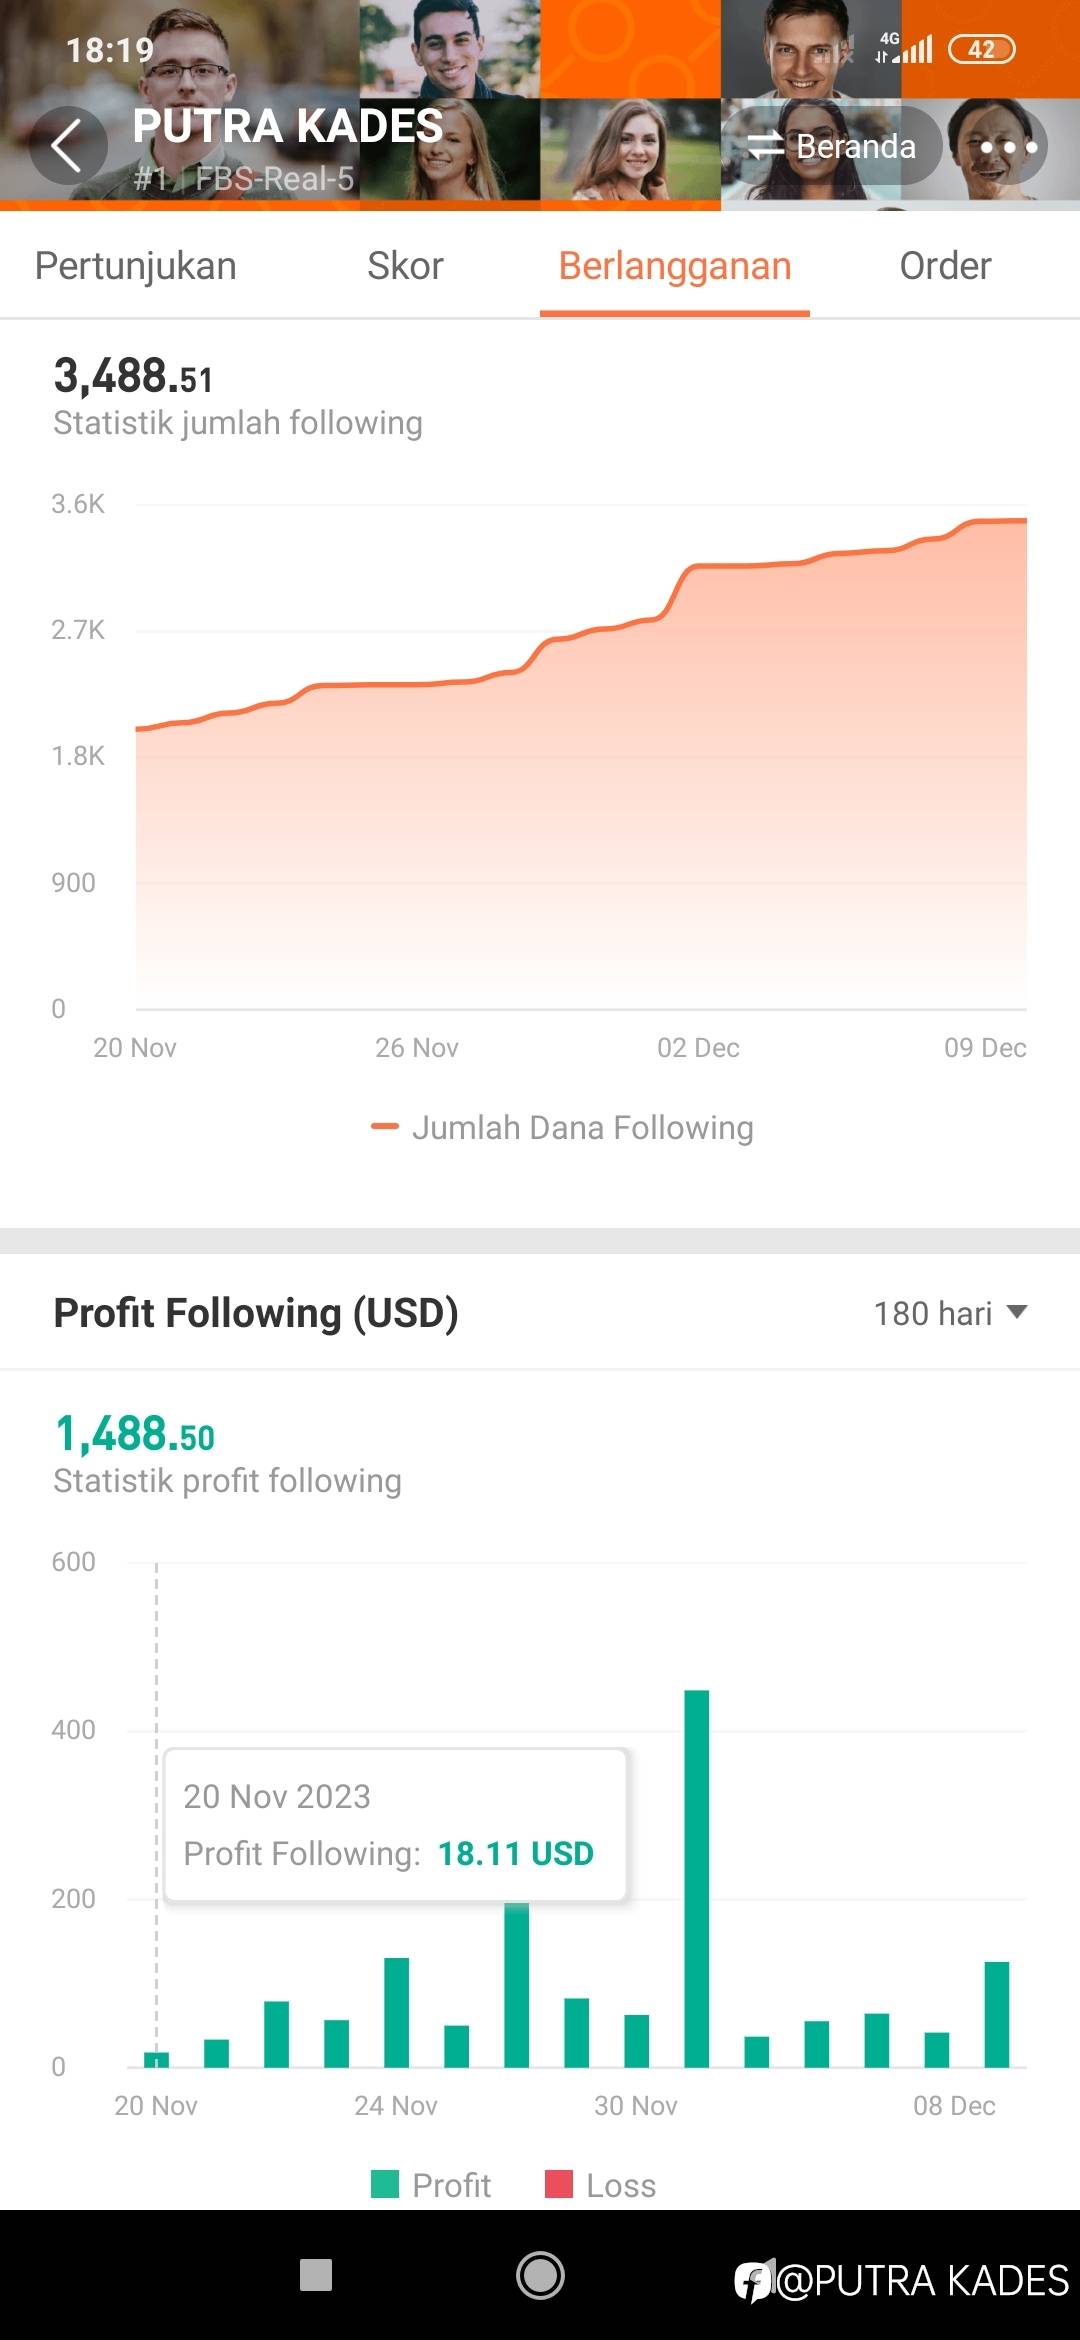Tap the Facebook logo in the watermark
The height and width of the screenshot is (2340, 1080).
[x=753, y=2281]
